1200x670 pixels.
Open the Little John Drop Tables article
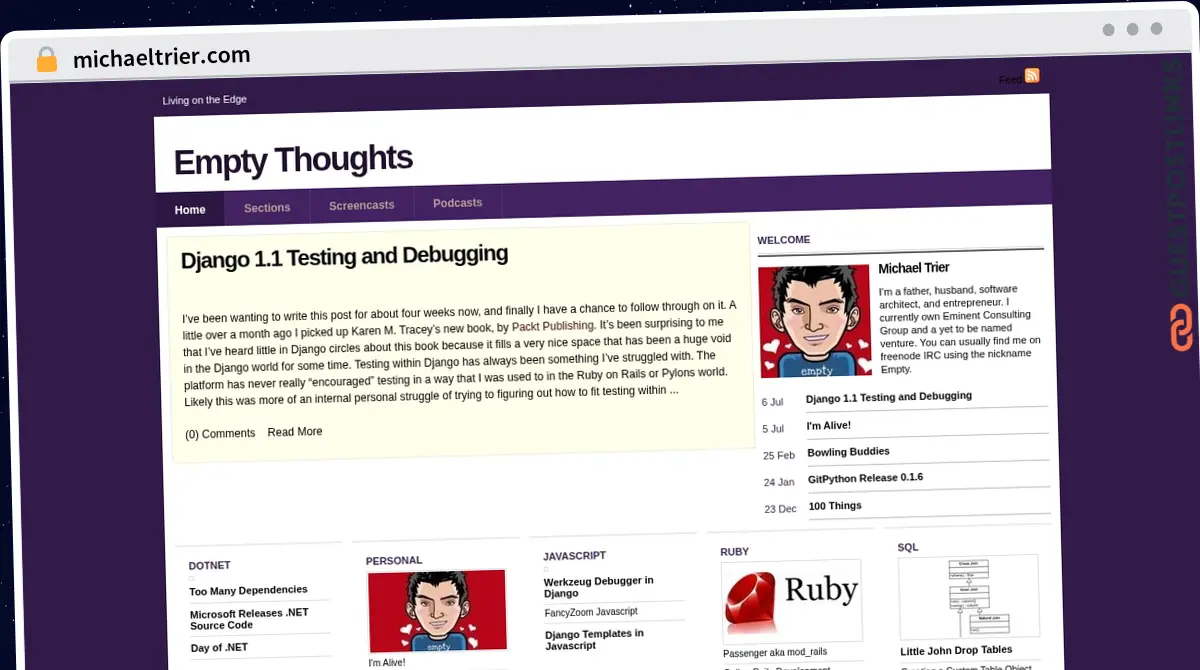coord(956,650)
